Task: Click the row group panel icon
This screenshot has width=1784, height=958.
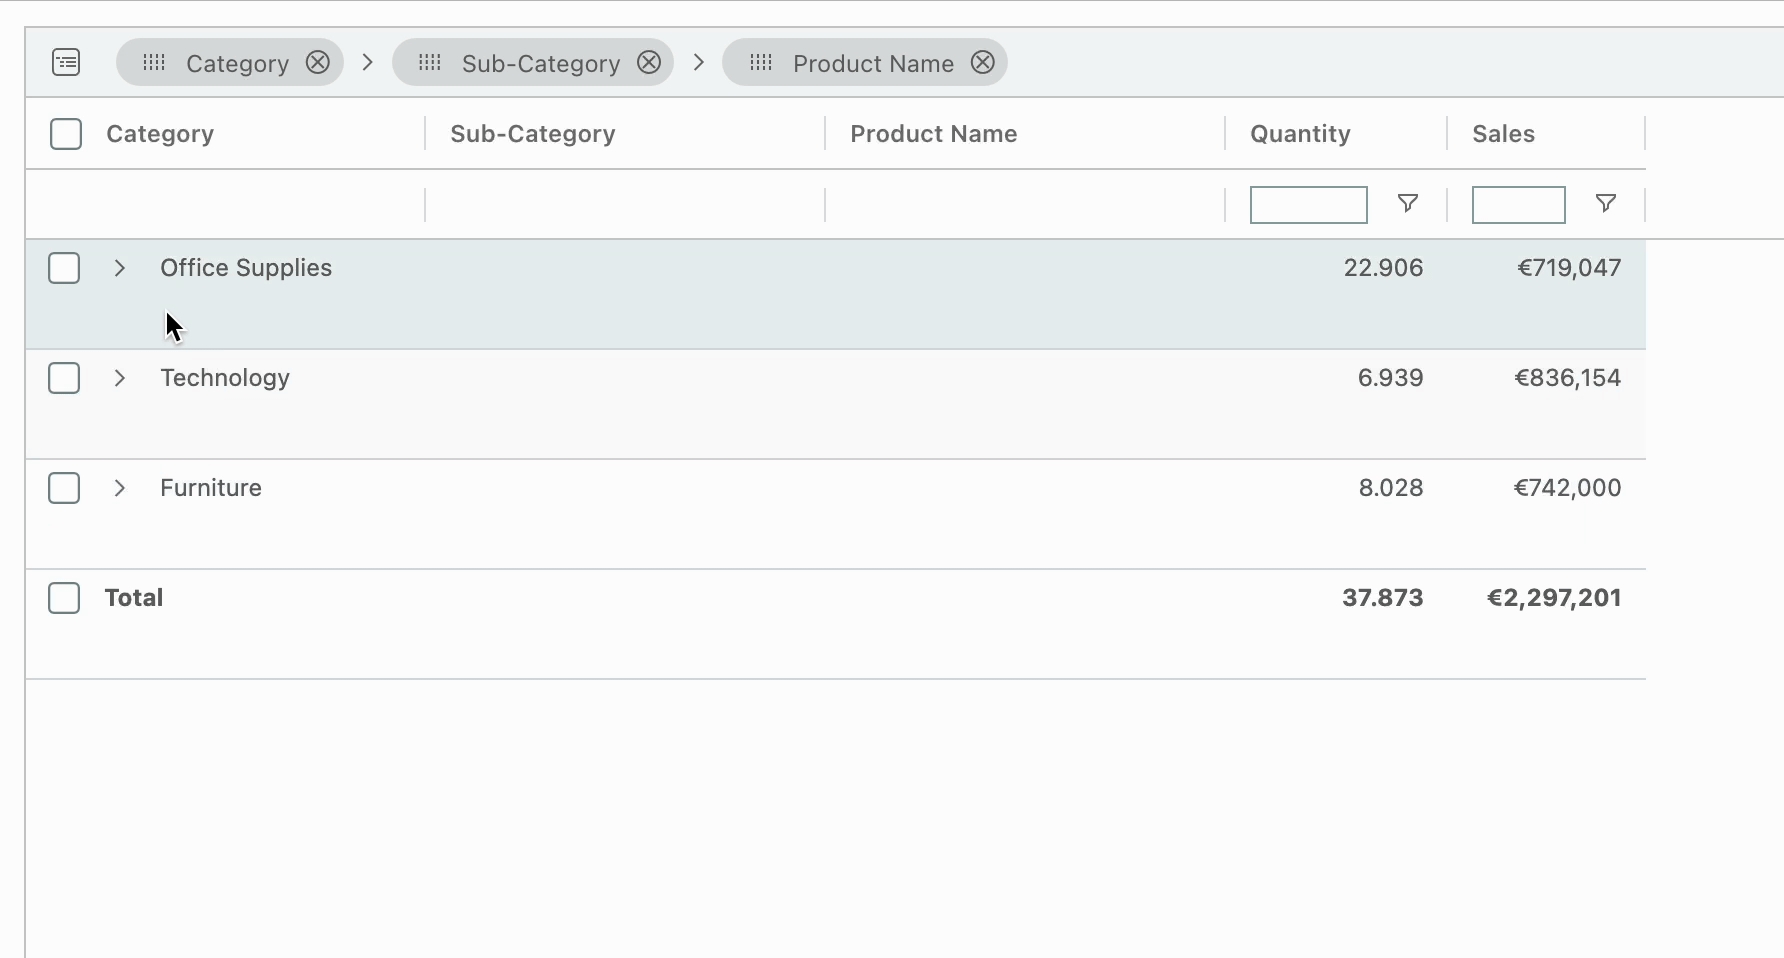Action: (x=66, y=62)
